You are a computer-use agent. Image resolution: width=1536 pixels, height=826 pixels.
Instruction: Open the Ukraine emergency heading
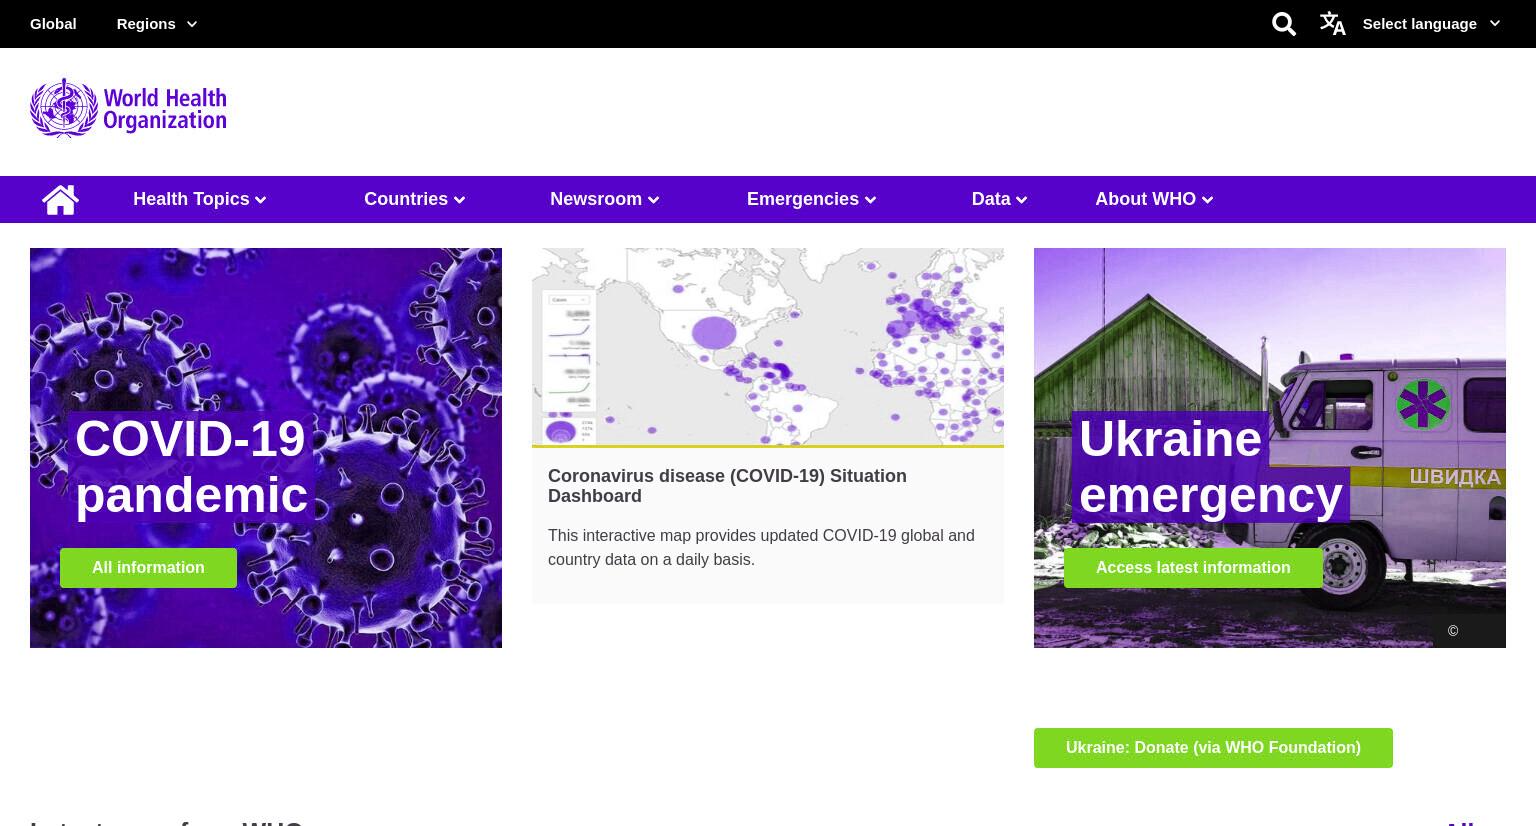click(x=1210, y=467)
